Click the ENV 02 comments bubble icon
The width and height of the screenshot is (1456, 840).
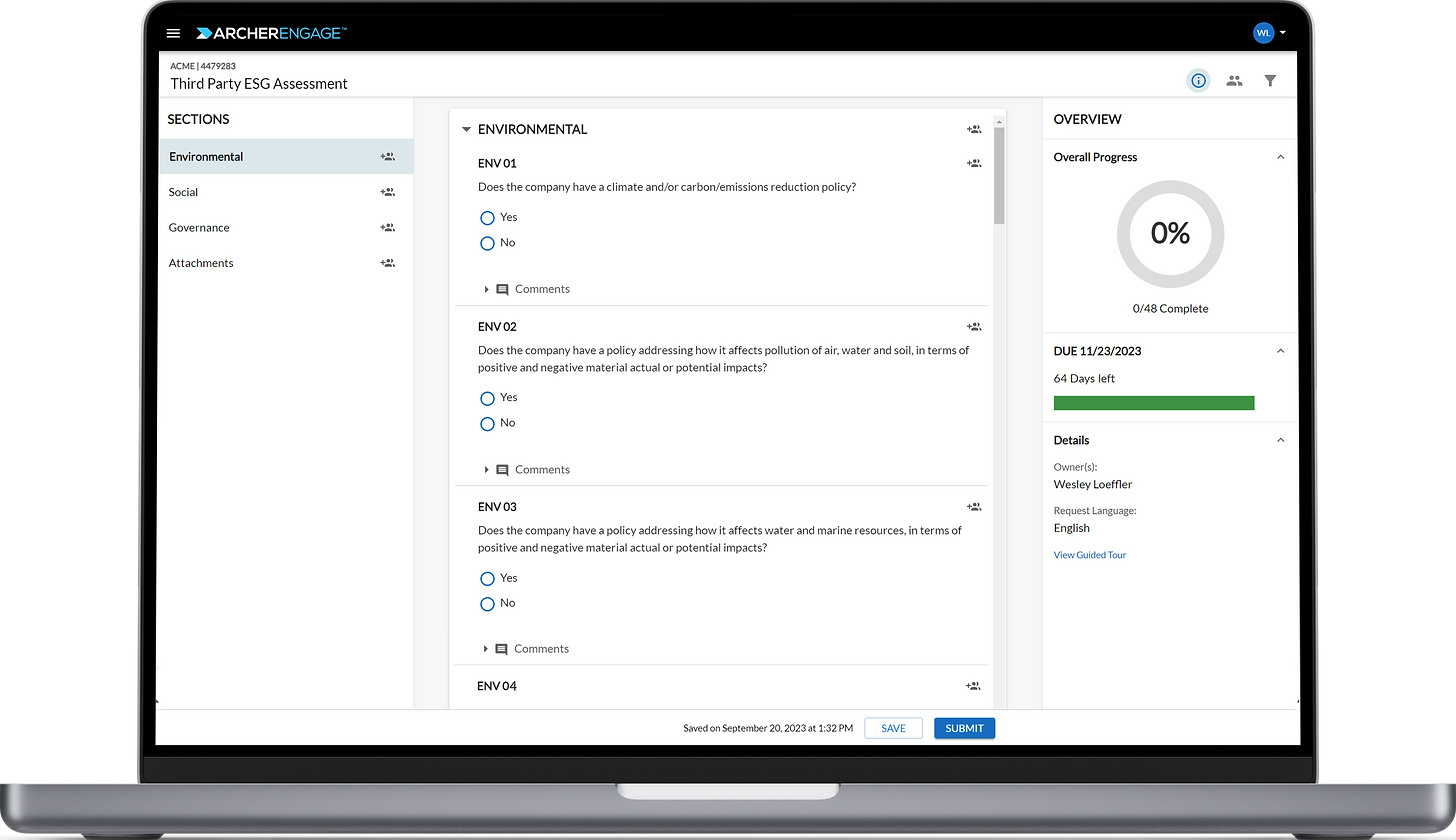503,470
